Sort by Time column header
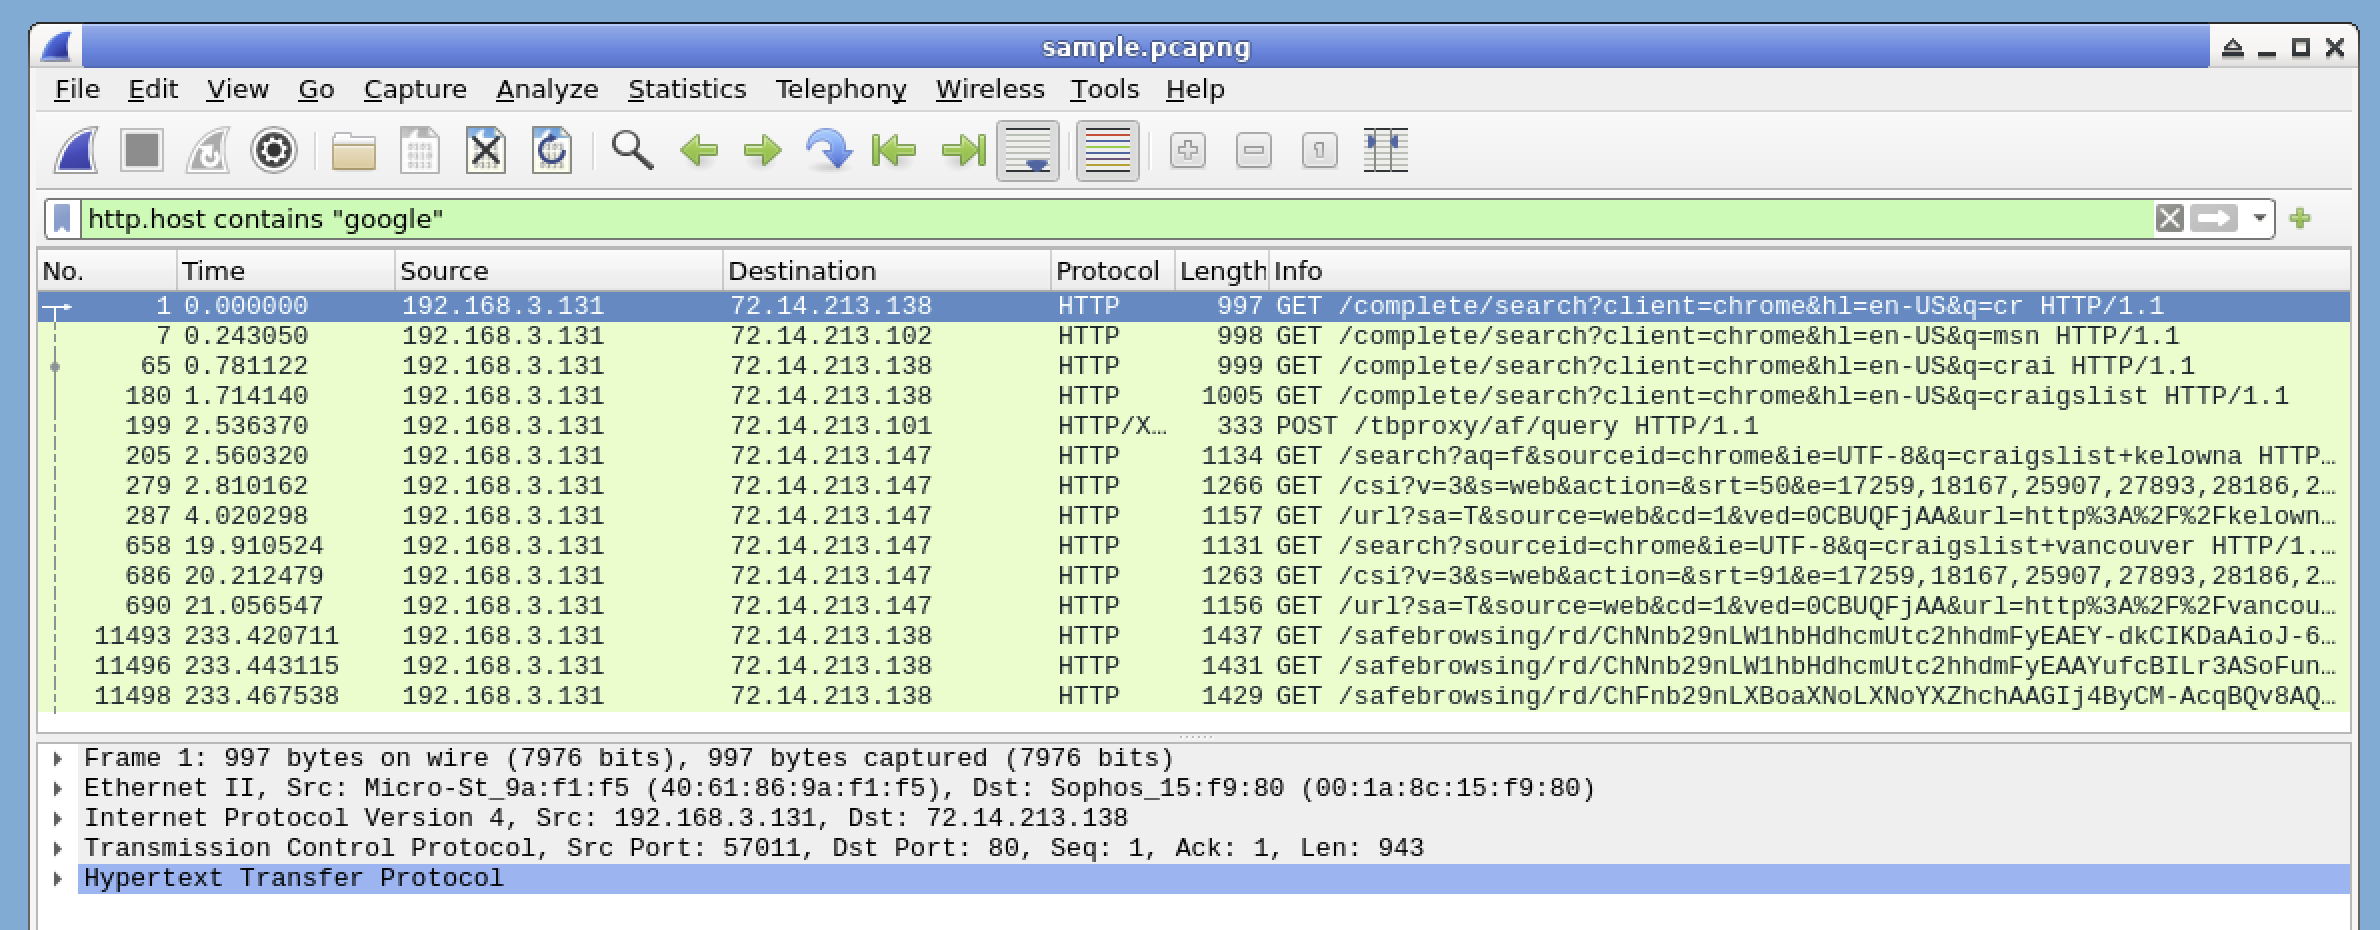 click(x=286, y=271)
